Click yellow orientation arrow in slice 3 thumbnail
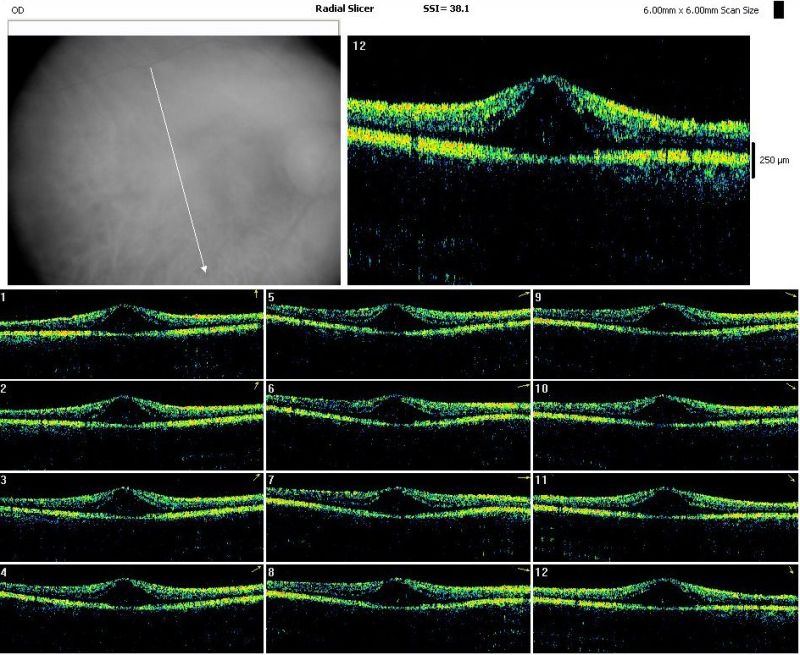Screen dimensions: 800x655 click(x=256, y=478)
